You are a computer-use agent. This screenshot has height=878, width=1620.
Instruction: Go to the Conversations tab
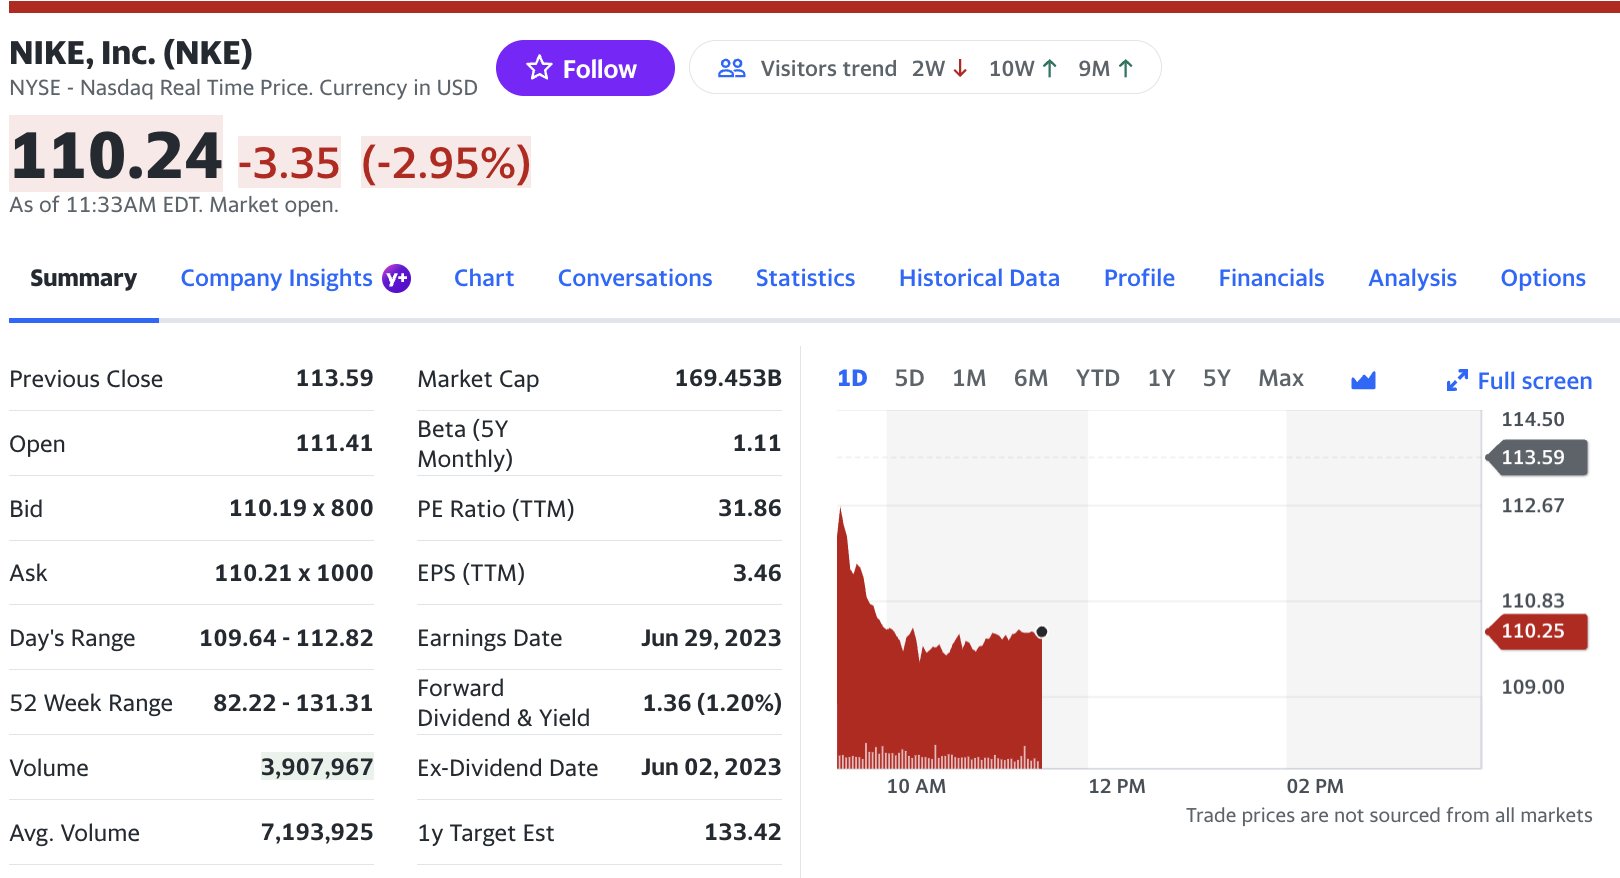click(635, 278)
